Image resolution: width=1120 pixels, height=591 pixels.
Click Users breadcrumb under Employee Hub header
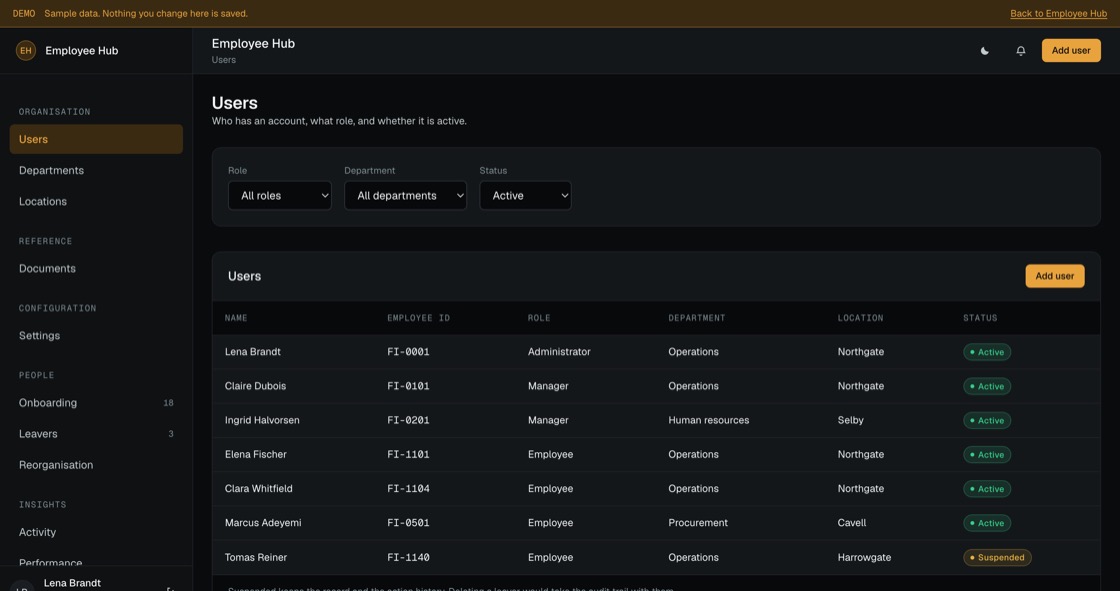click(224, 60)
